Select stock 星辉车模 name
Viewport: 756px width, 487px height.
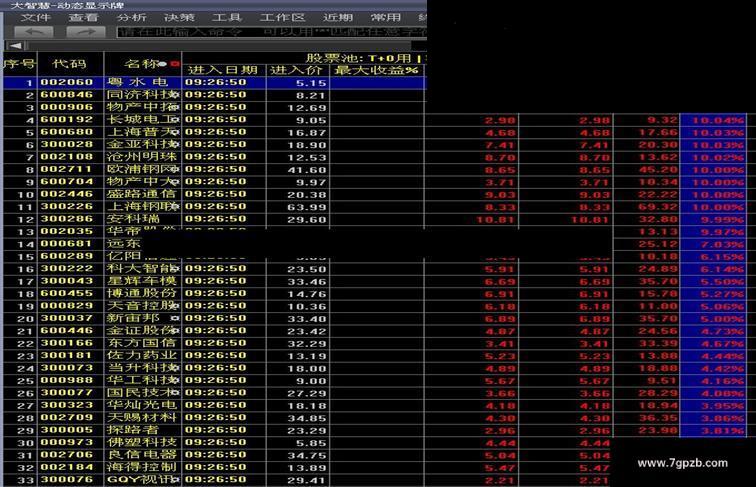point(142,281)
